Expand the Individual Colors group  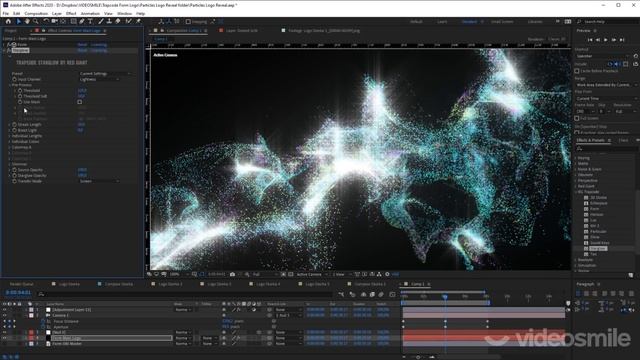9,142
